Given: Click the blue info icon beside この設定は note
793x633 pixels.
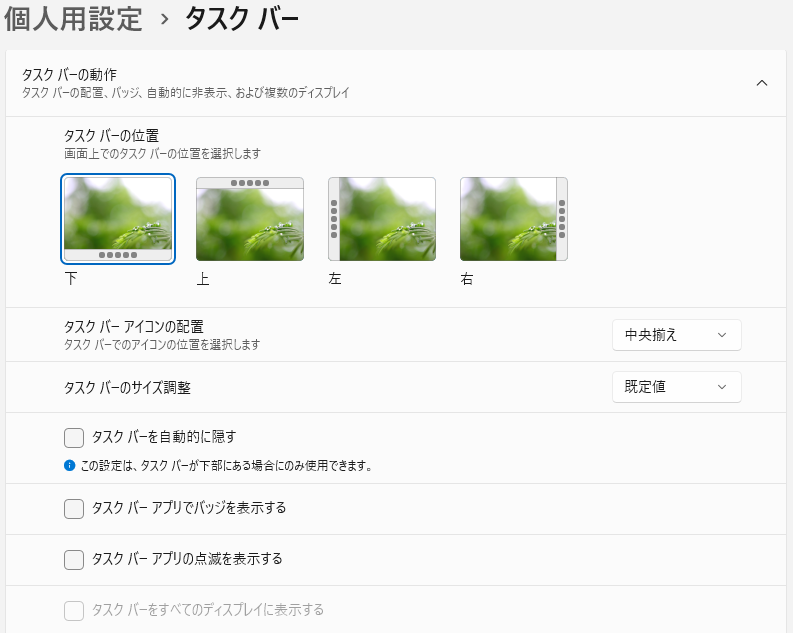Looking at the screenshot, I should point(70,466).
